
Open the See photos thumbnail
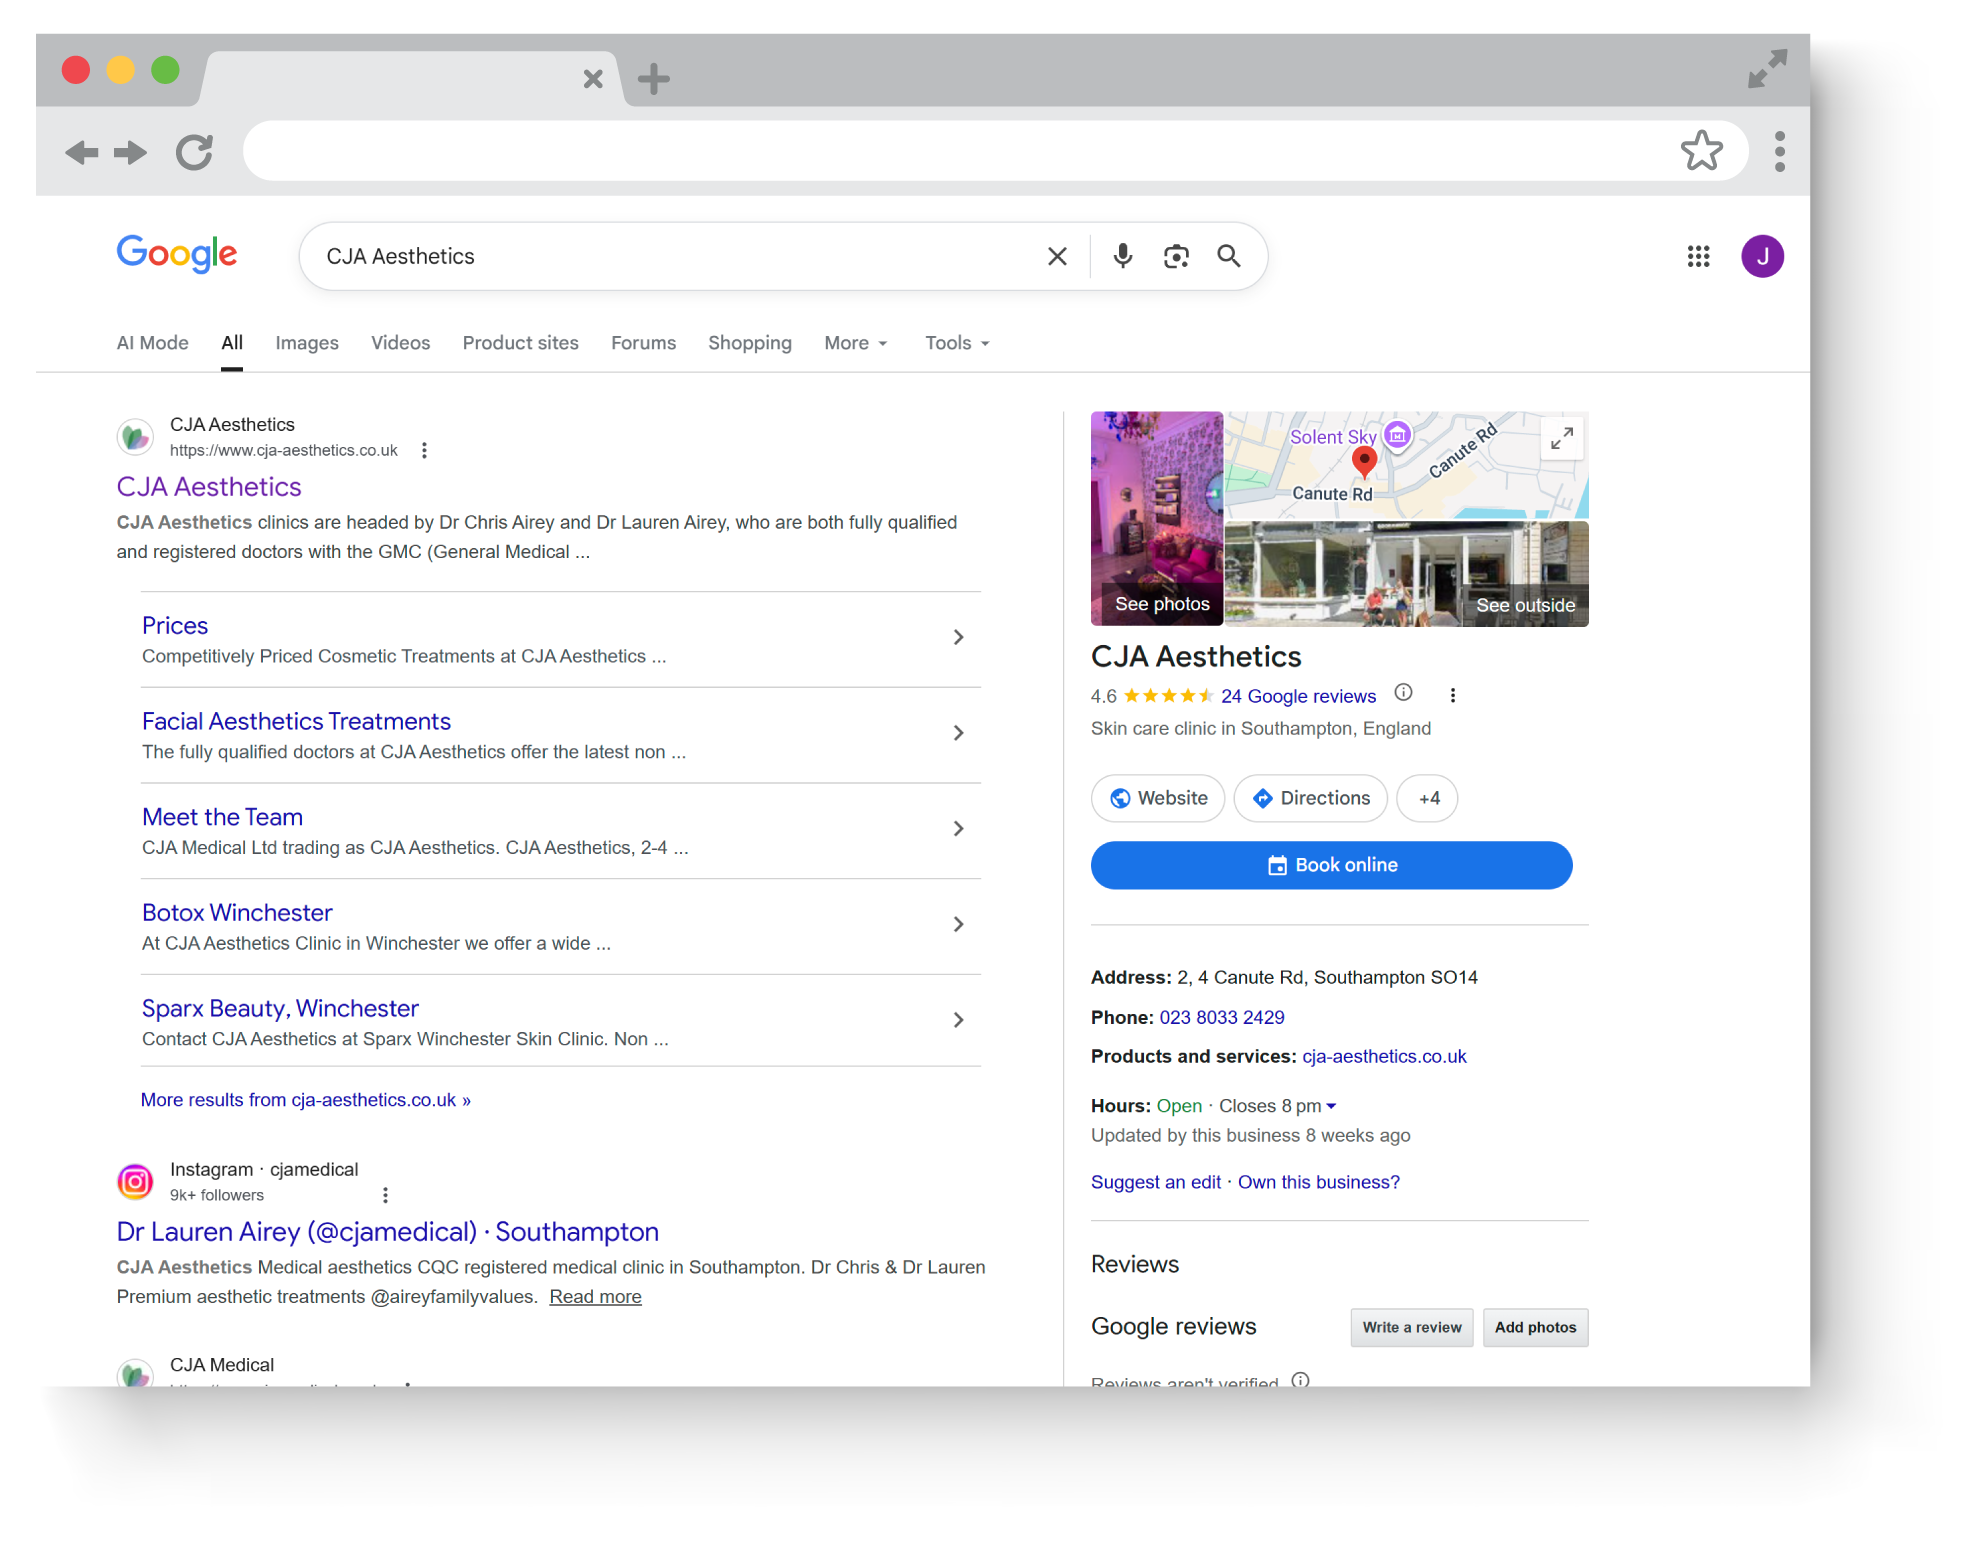[x=1157, y=519]
